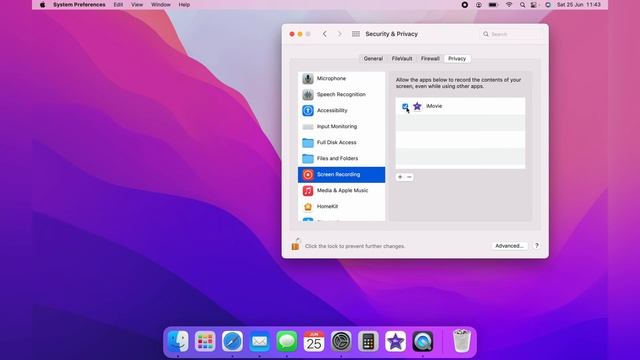Open Messages from the Dock

click(287, 341)
